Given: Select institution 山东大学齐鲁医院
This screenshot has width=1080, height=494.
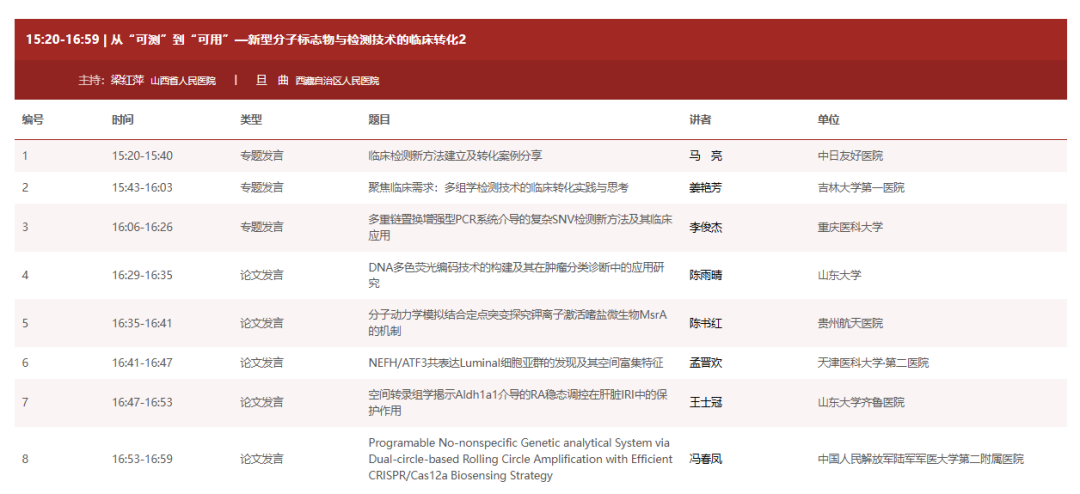Looking at the screenshot, I should [x=861, y=402].
